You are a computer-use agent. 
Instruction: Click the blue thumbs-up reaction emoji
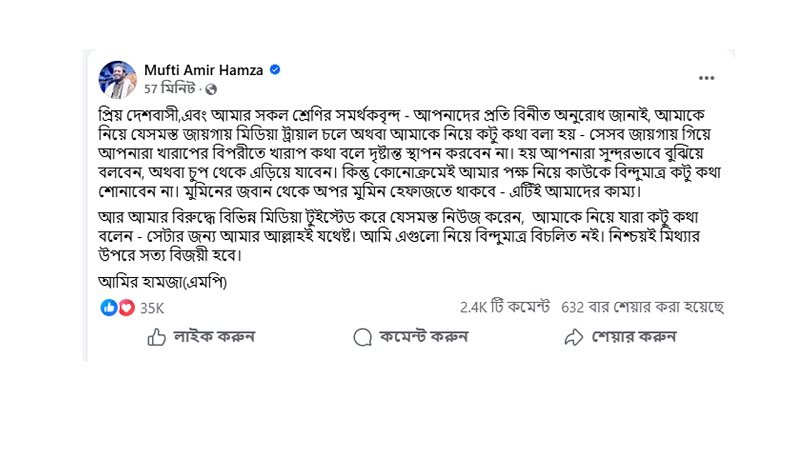click(109, 307)
